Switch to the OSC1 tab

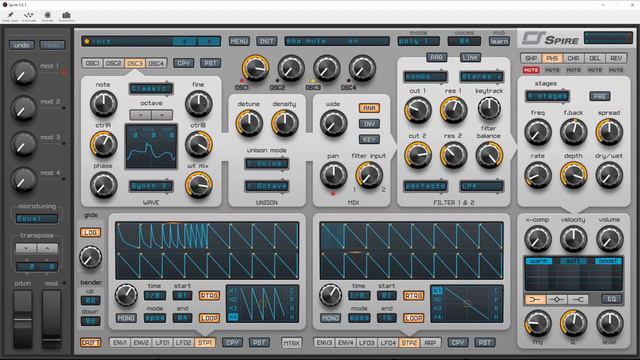coord(93,63)
